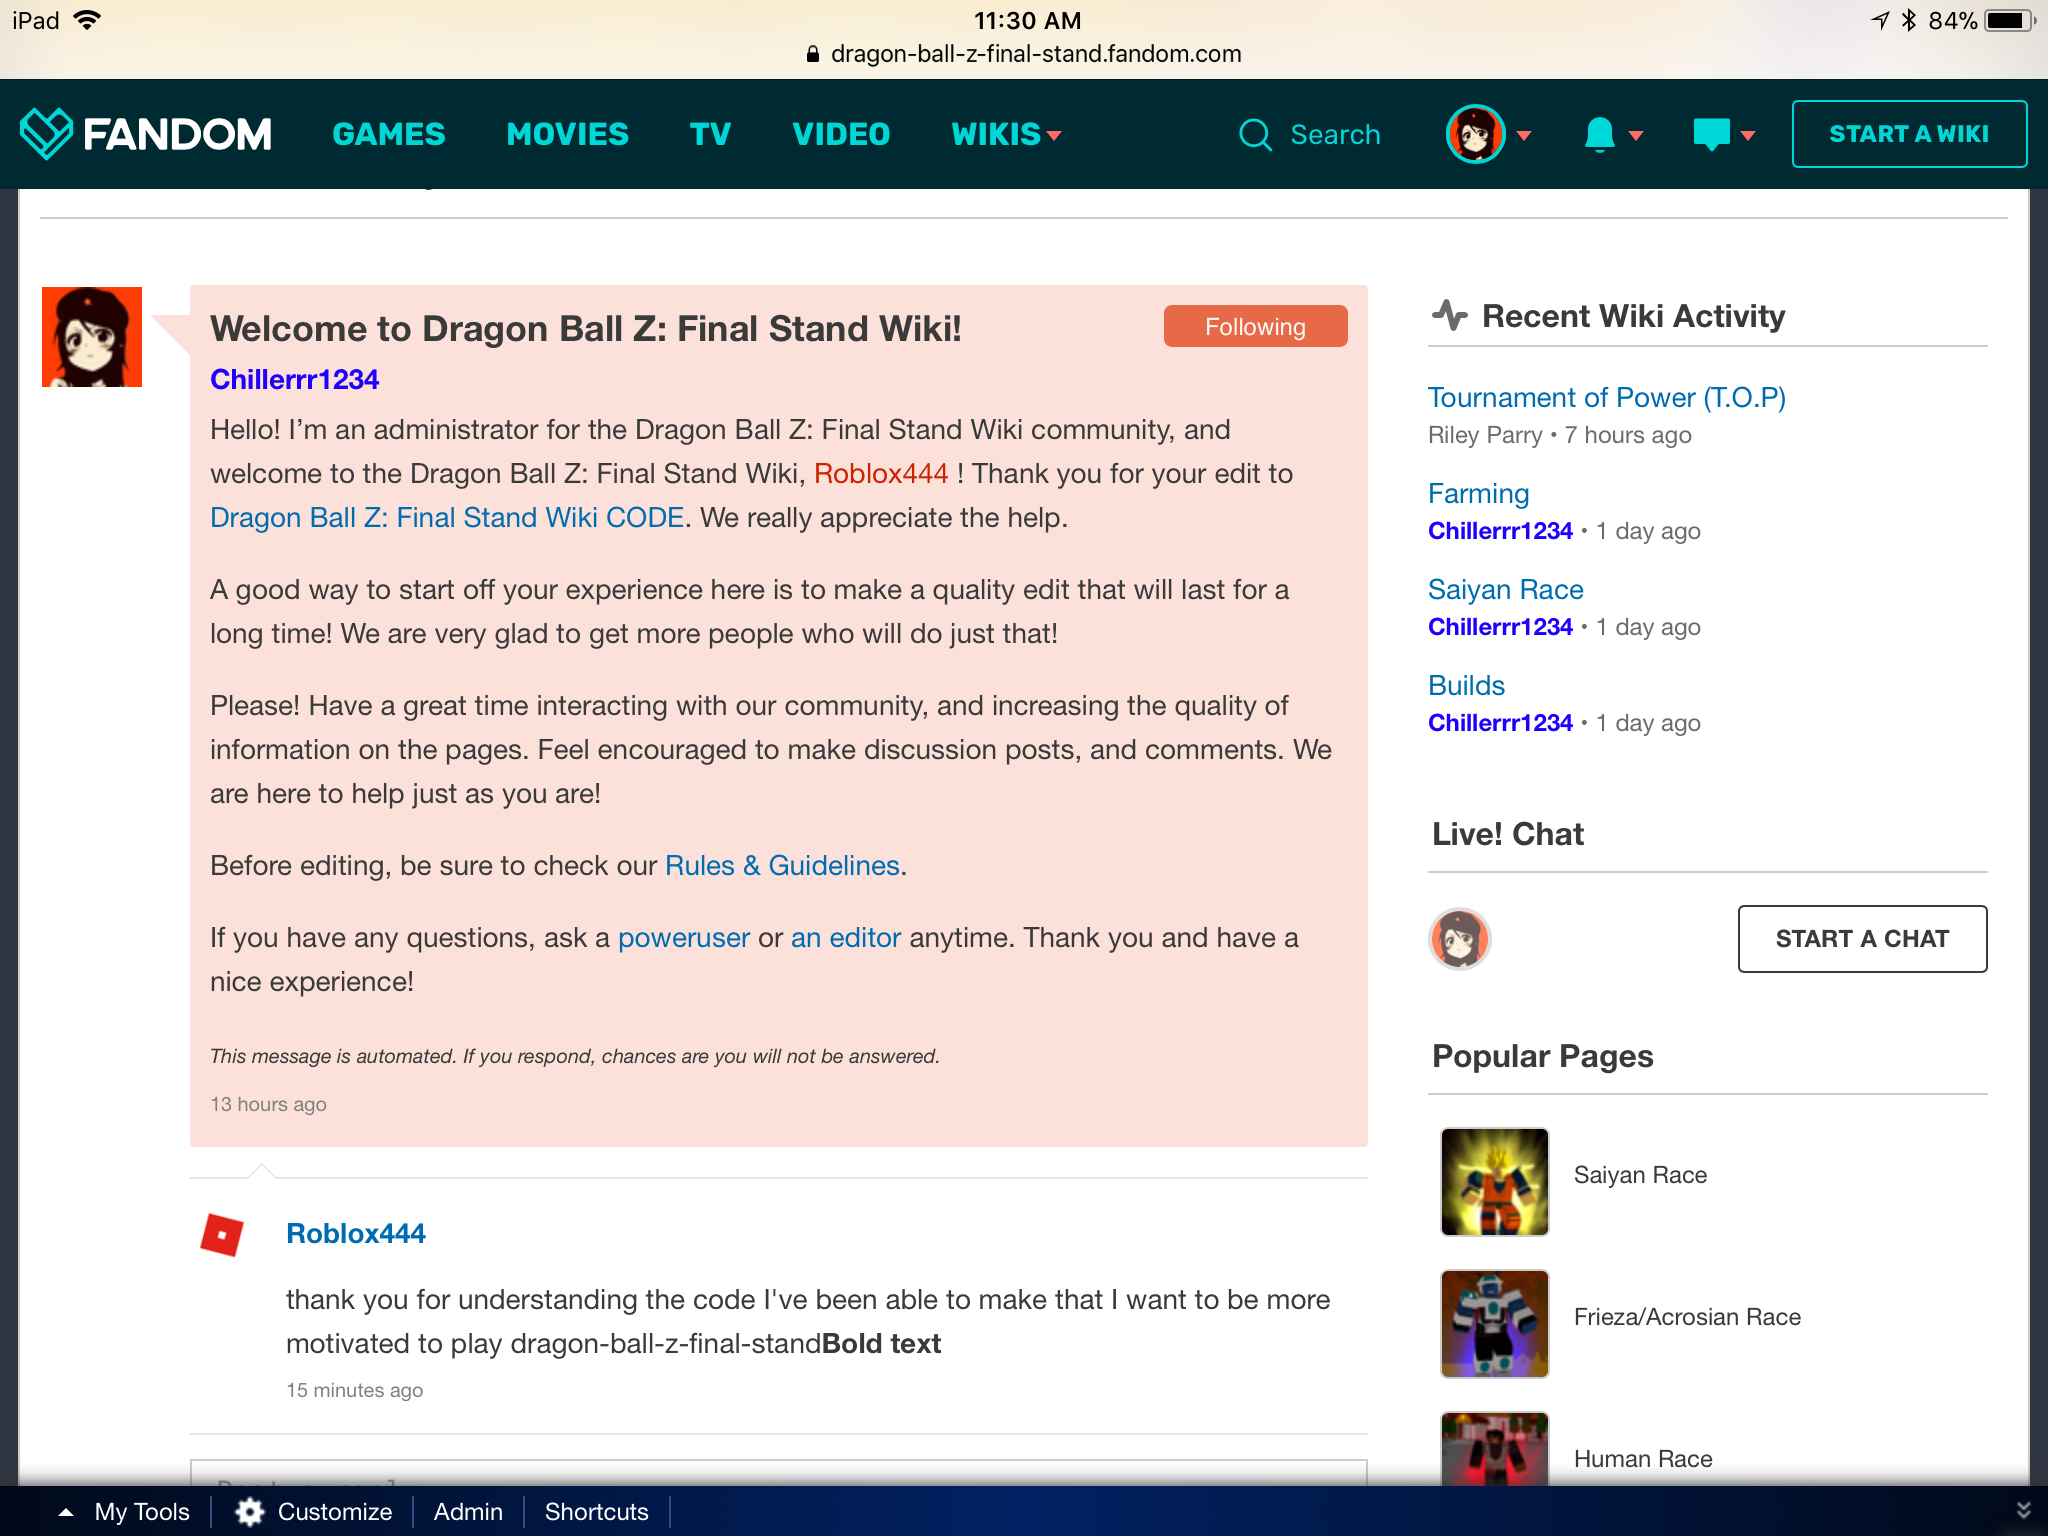Open the an editor link
2048x1536 pixels.
click(845, 938)
